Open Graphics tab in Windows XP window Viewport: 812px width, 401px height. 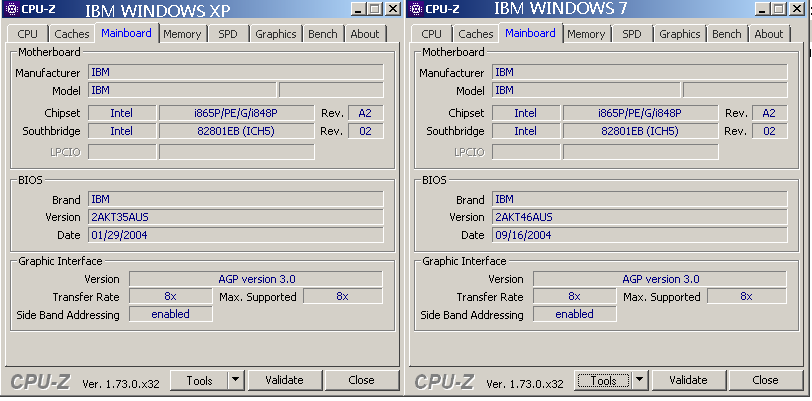point(276,34)
